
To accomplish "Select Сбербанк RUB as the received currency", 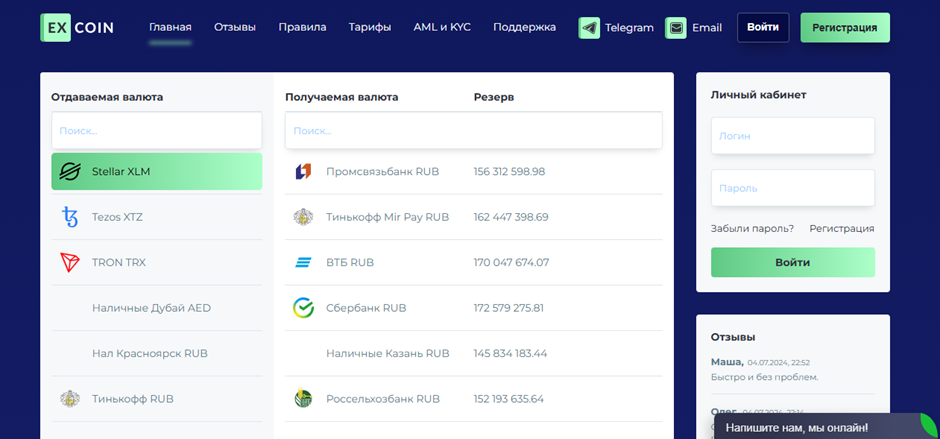I will 474,308.
